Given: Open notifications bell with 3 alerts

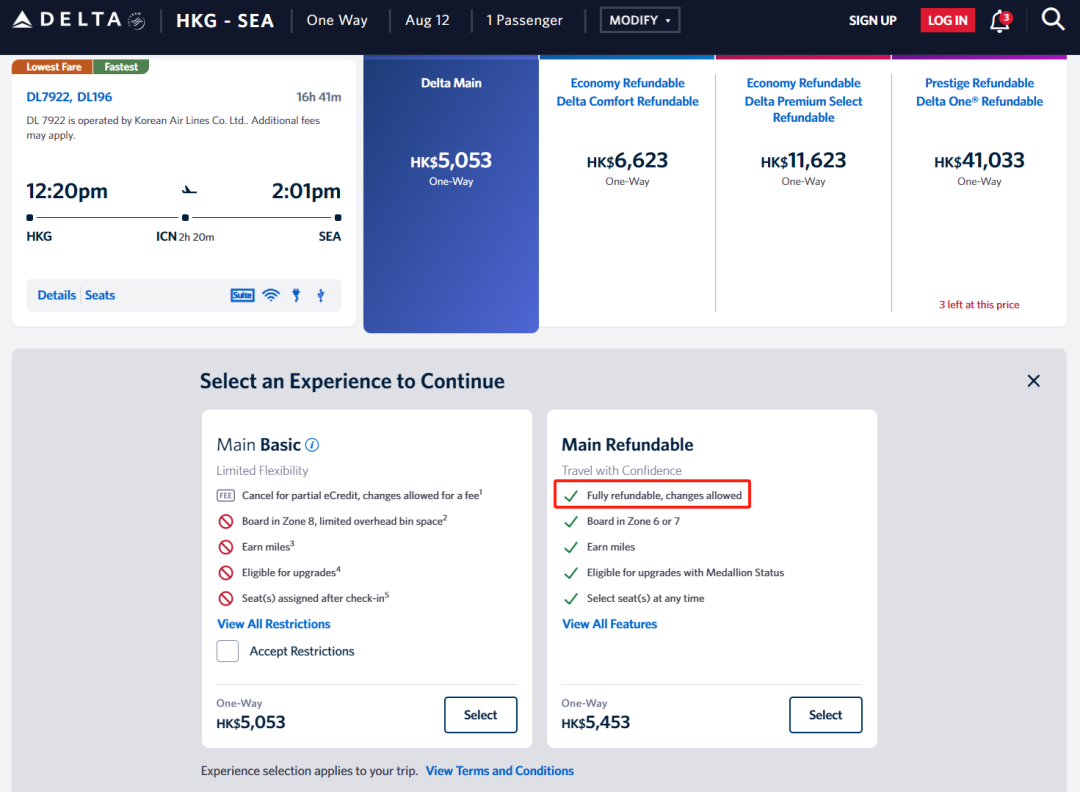Looking at the screenshot, I should click(999, 21).
